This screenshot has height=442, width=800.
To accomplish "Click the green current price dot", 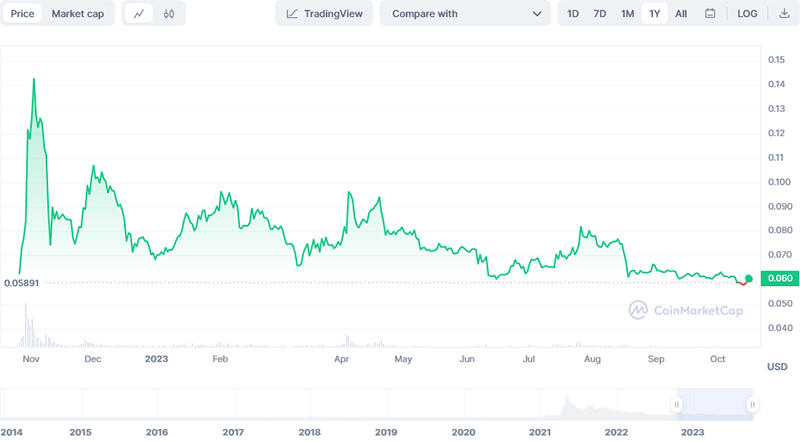I will (x=748, y=278).
